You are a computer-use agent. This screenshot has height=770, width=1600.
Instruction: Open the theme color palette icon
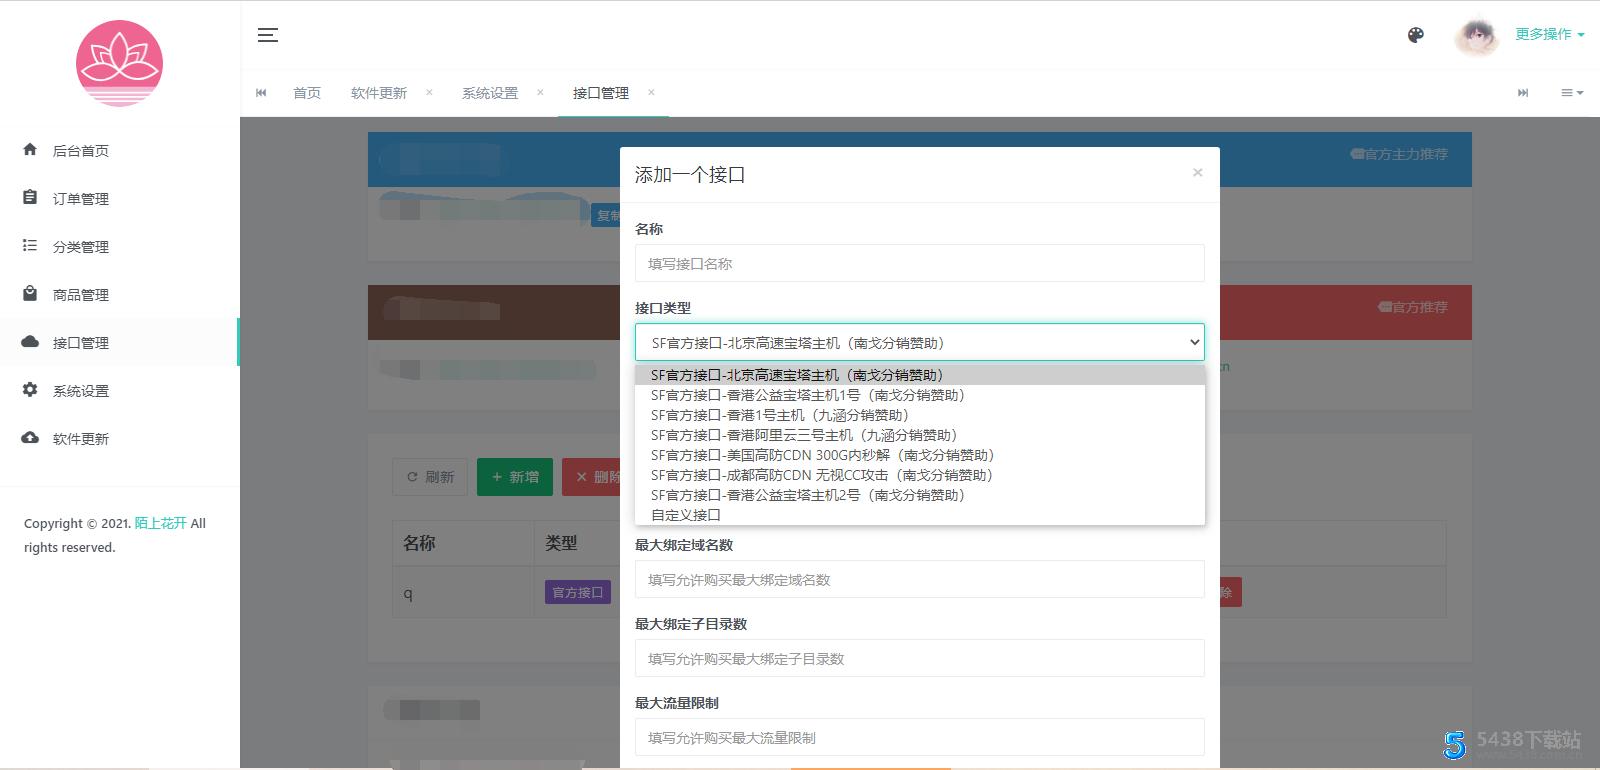pos(1415,35)
